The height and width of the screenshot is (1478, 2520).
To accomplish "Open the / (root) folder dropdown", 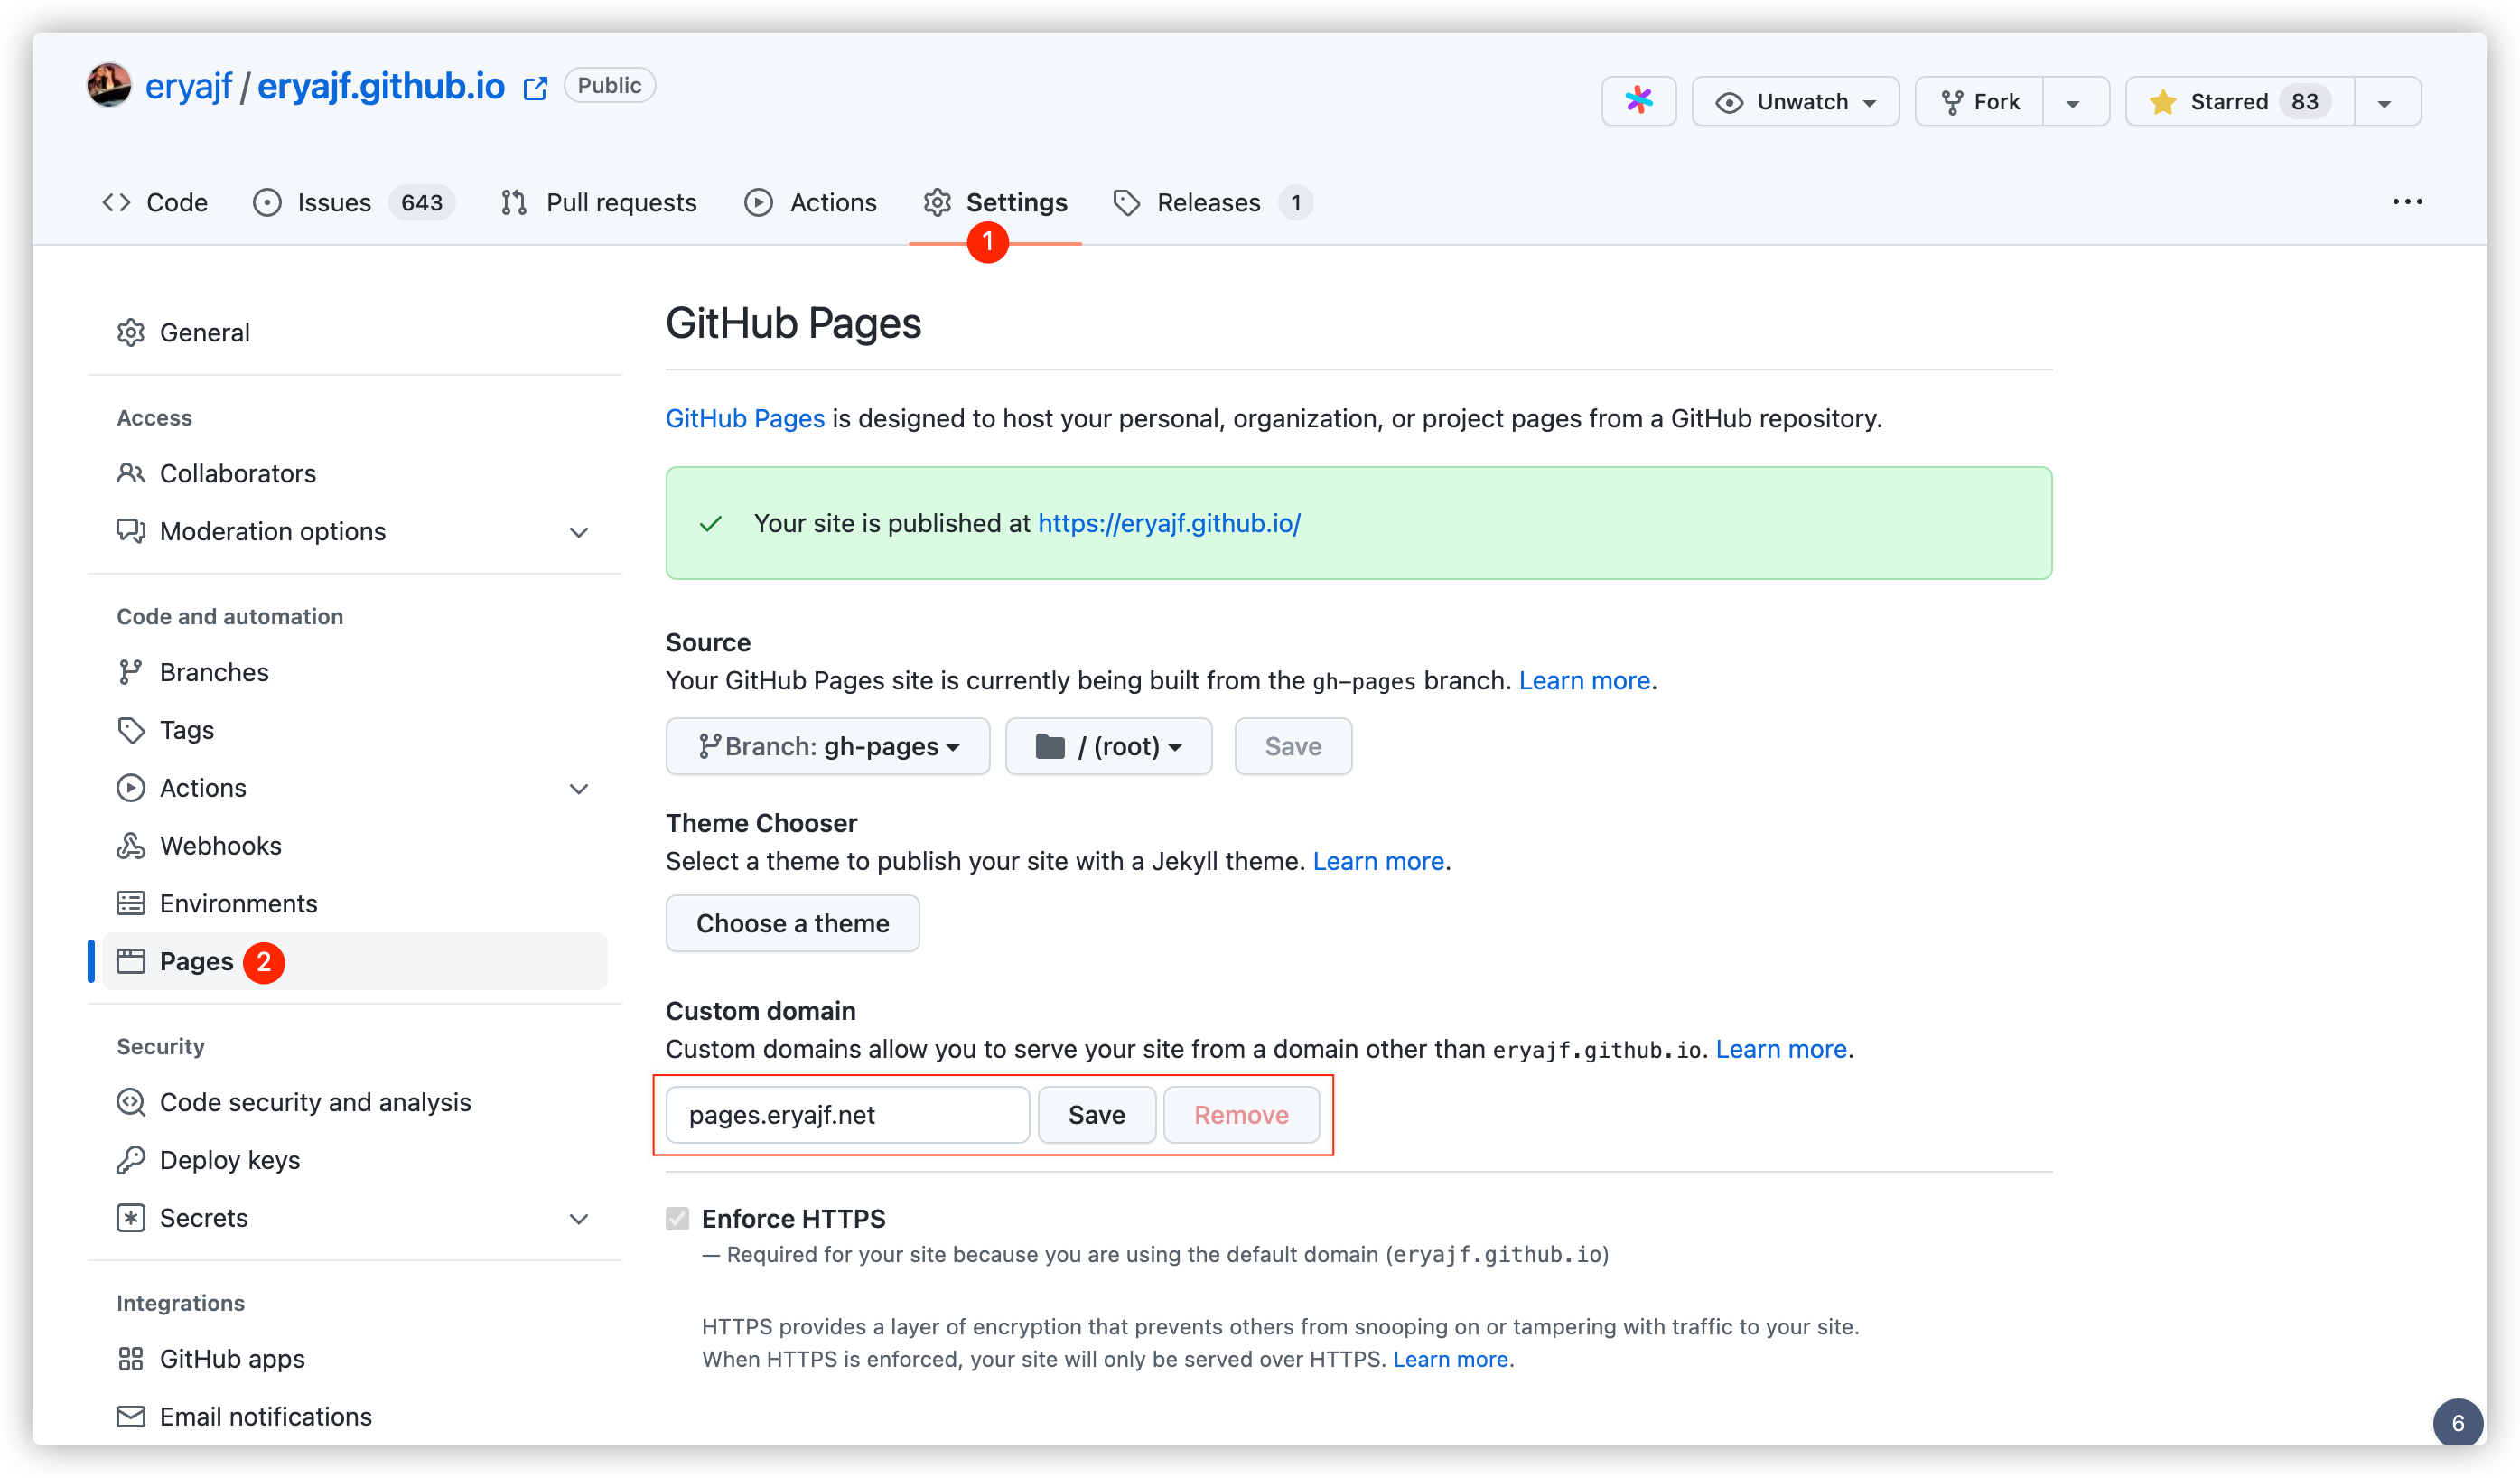I will 1109,746.
